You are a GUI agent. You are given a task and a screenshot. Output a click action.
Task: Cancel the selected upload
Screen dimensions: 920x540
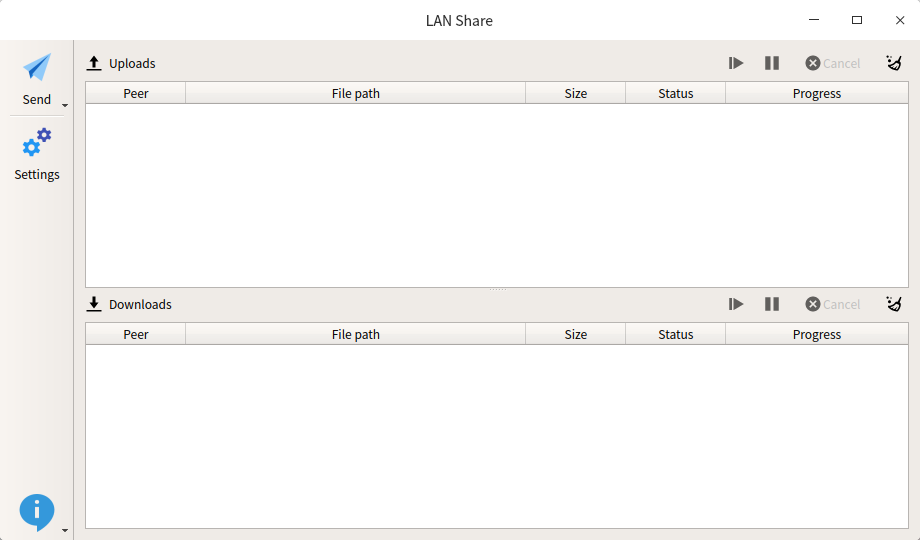pos(833,63)
